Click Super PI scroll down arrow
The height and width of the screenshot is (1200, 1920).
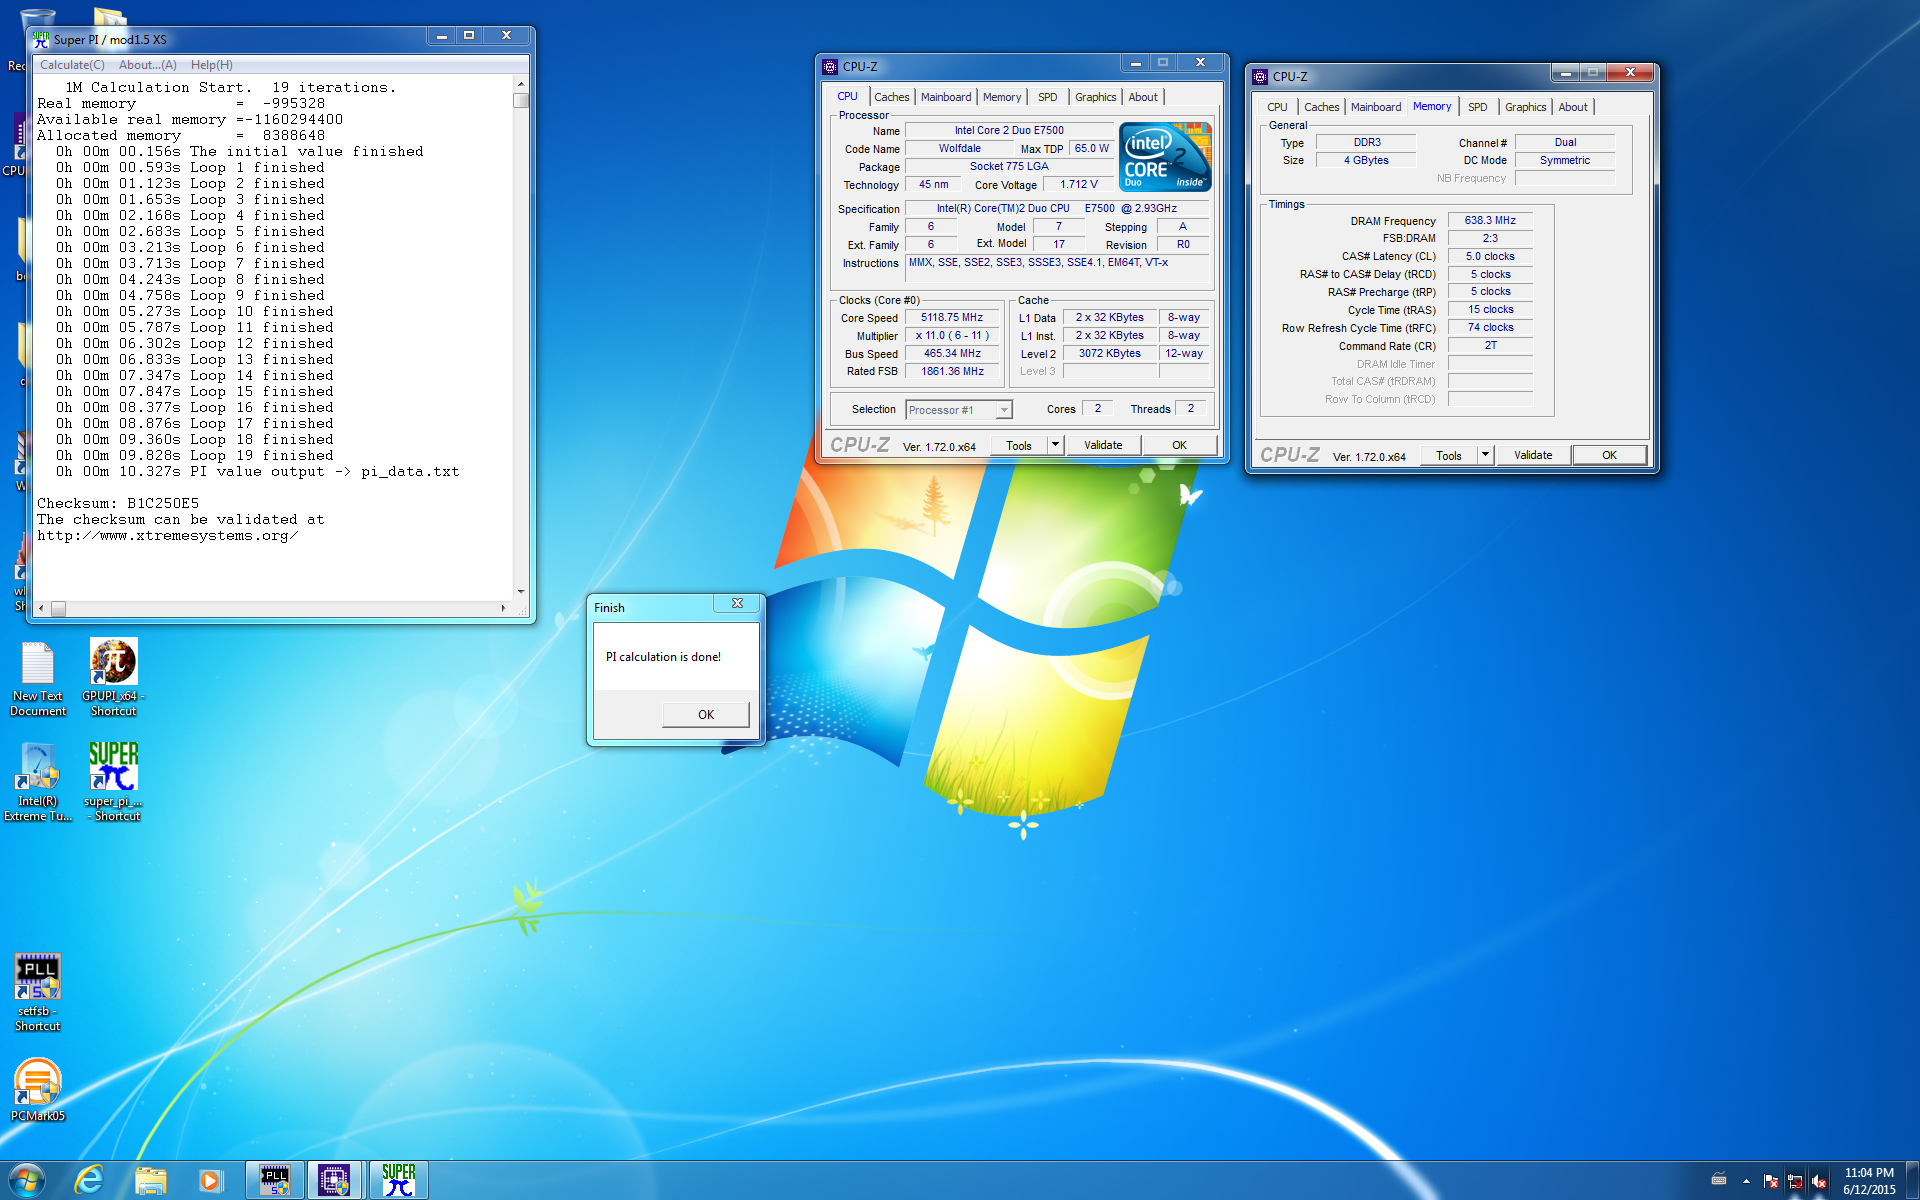pyautogui.click(x=521, y=591)
